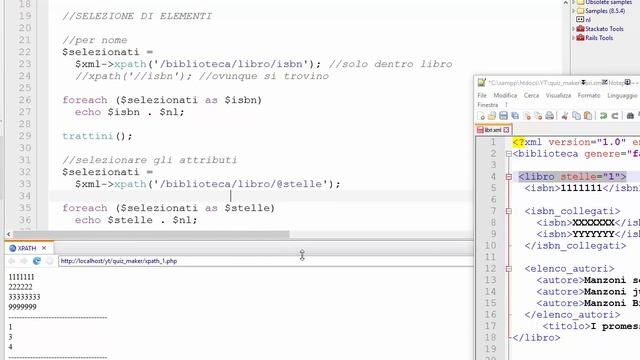The image size is (640, 360).
Task: Click the forward arrow in preview browser
Action: pyautogui.click(x=24, y=261)
